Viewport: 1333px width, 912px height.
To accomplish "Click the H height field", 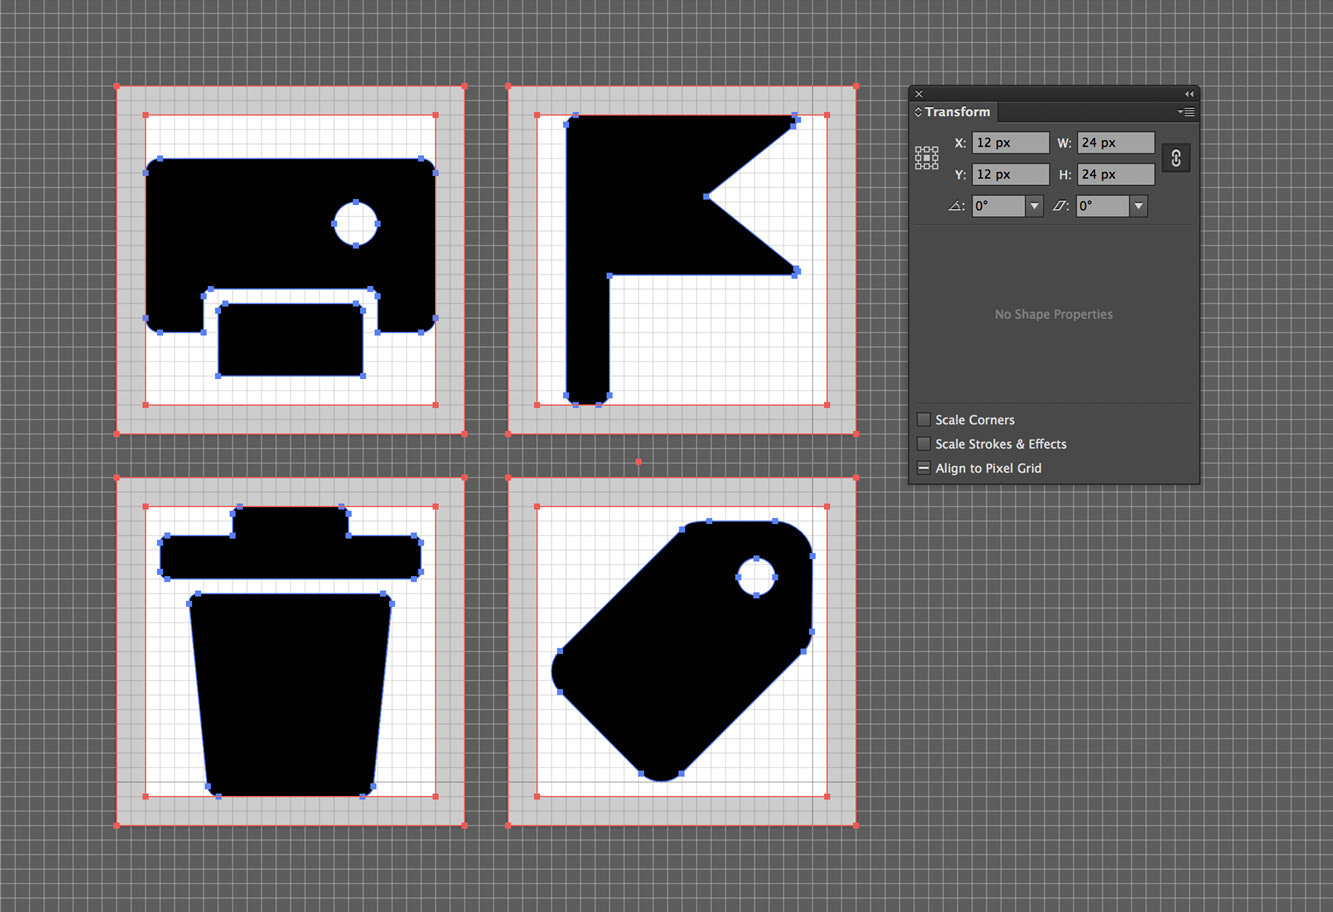I will pyautogui.click(x=1116, y=175).
